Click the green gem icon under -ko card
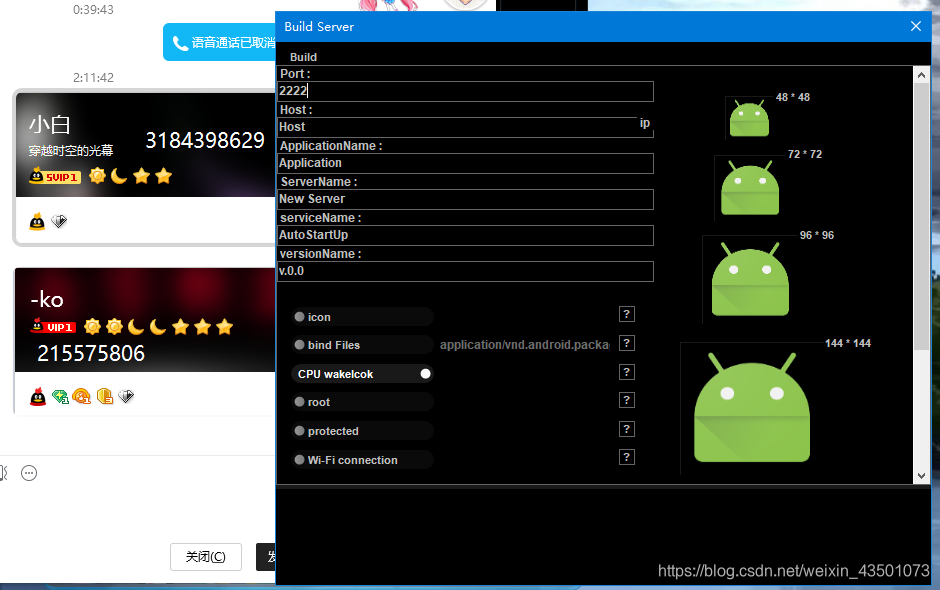Screen dimensions: 940x590 60,396
